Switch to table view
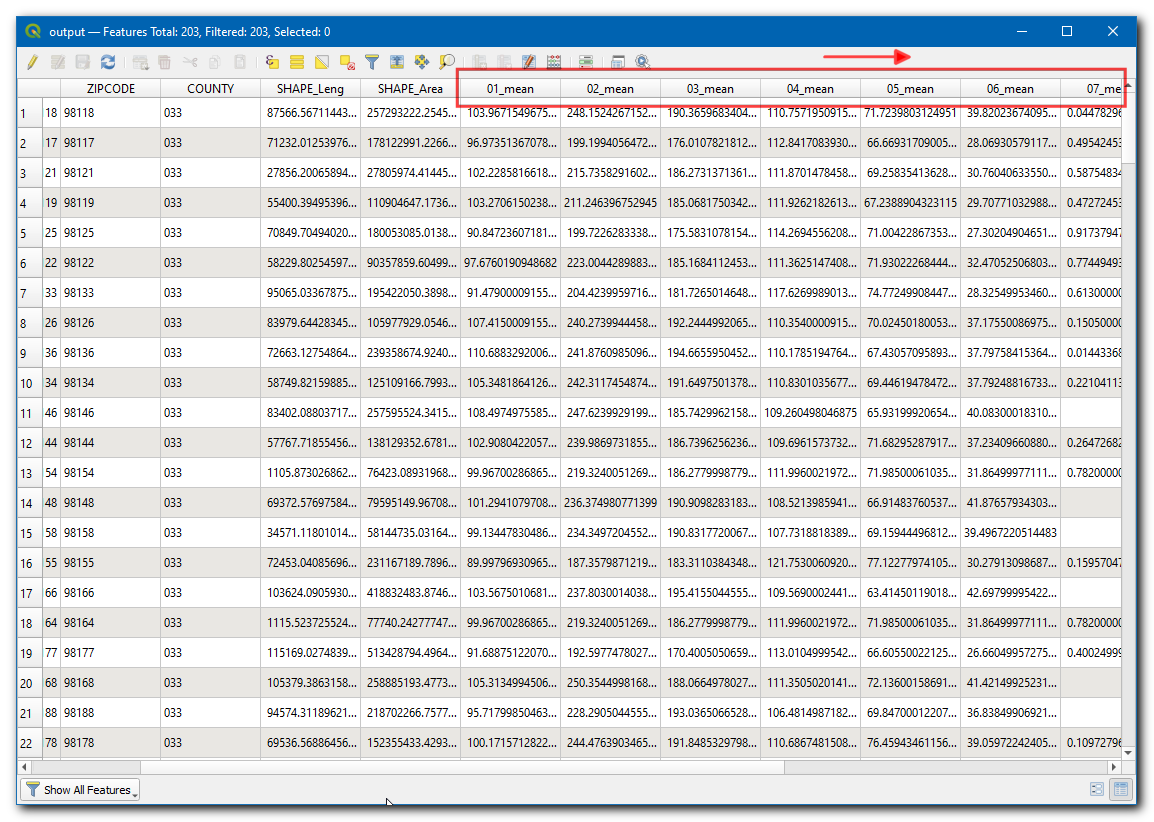1154x822 pixels. [1121, 790]
